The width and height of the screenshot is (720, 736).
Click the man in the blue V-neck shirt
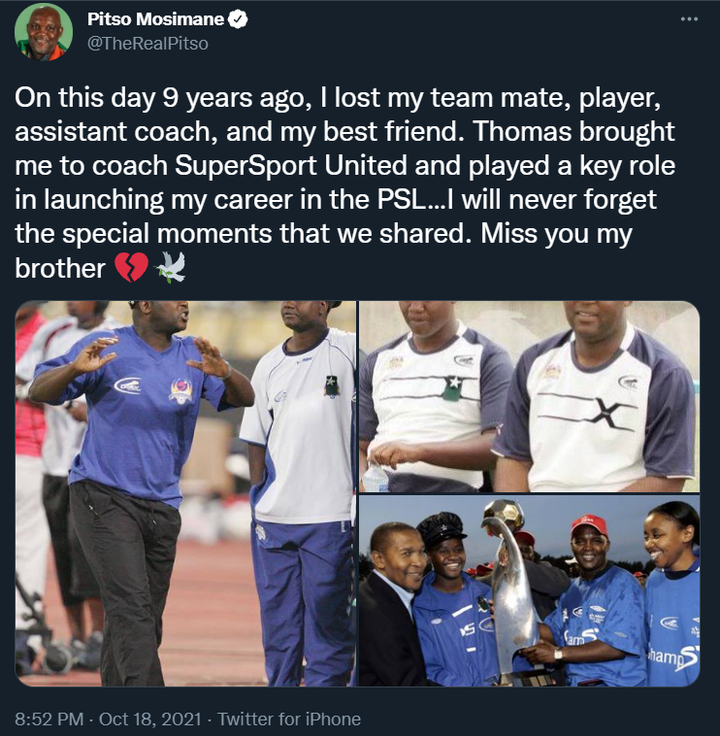click(x=134, y=488)
